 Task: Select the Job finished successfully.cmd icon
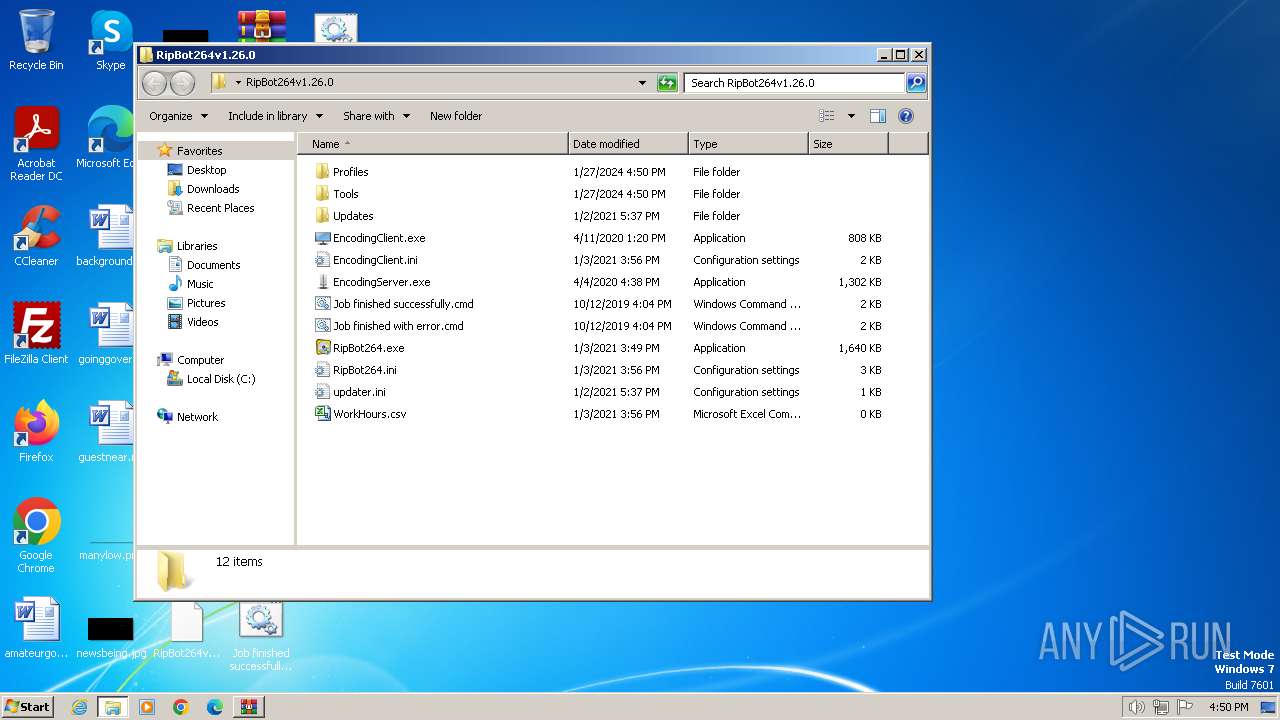[322, 304]
